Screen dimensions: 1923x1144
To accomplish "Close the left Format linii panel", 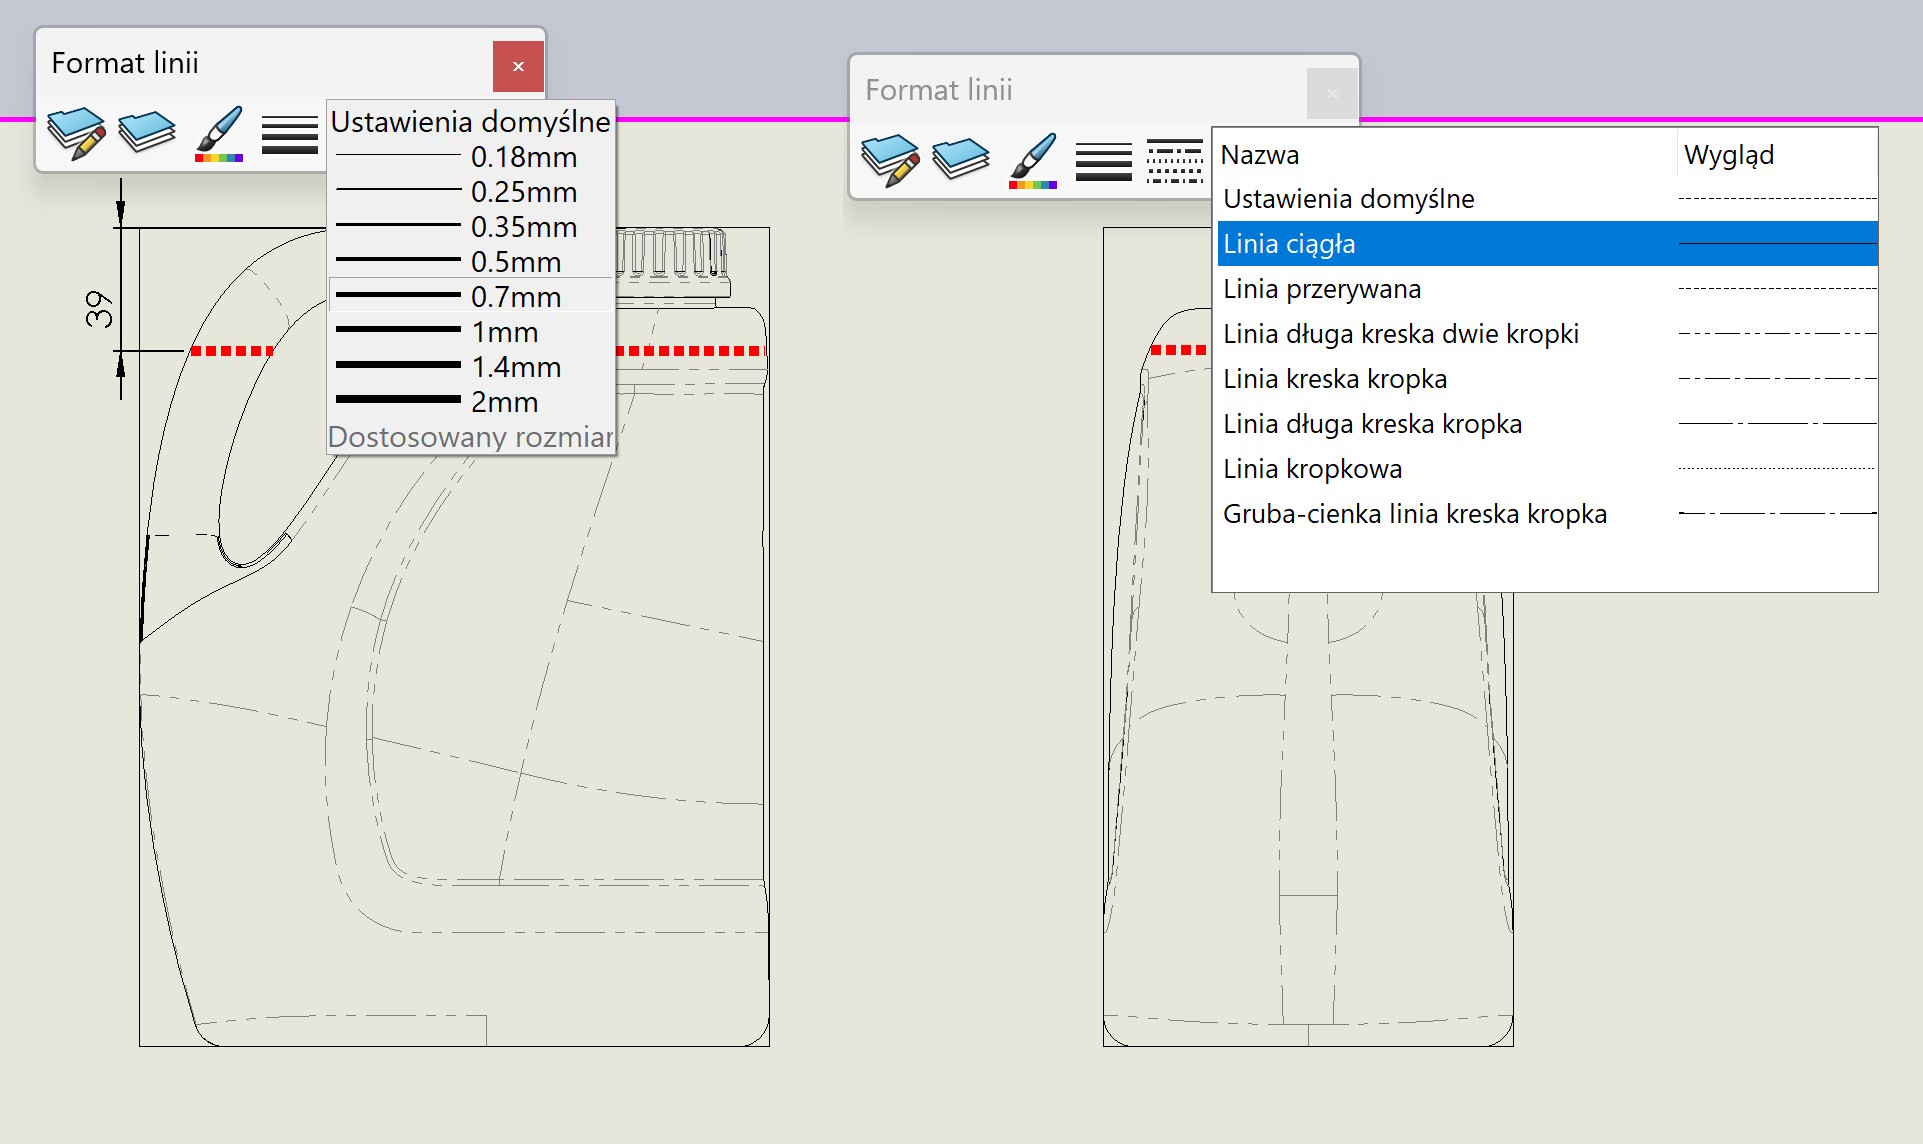I will click(518, 67).
